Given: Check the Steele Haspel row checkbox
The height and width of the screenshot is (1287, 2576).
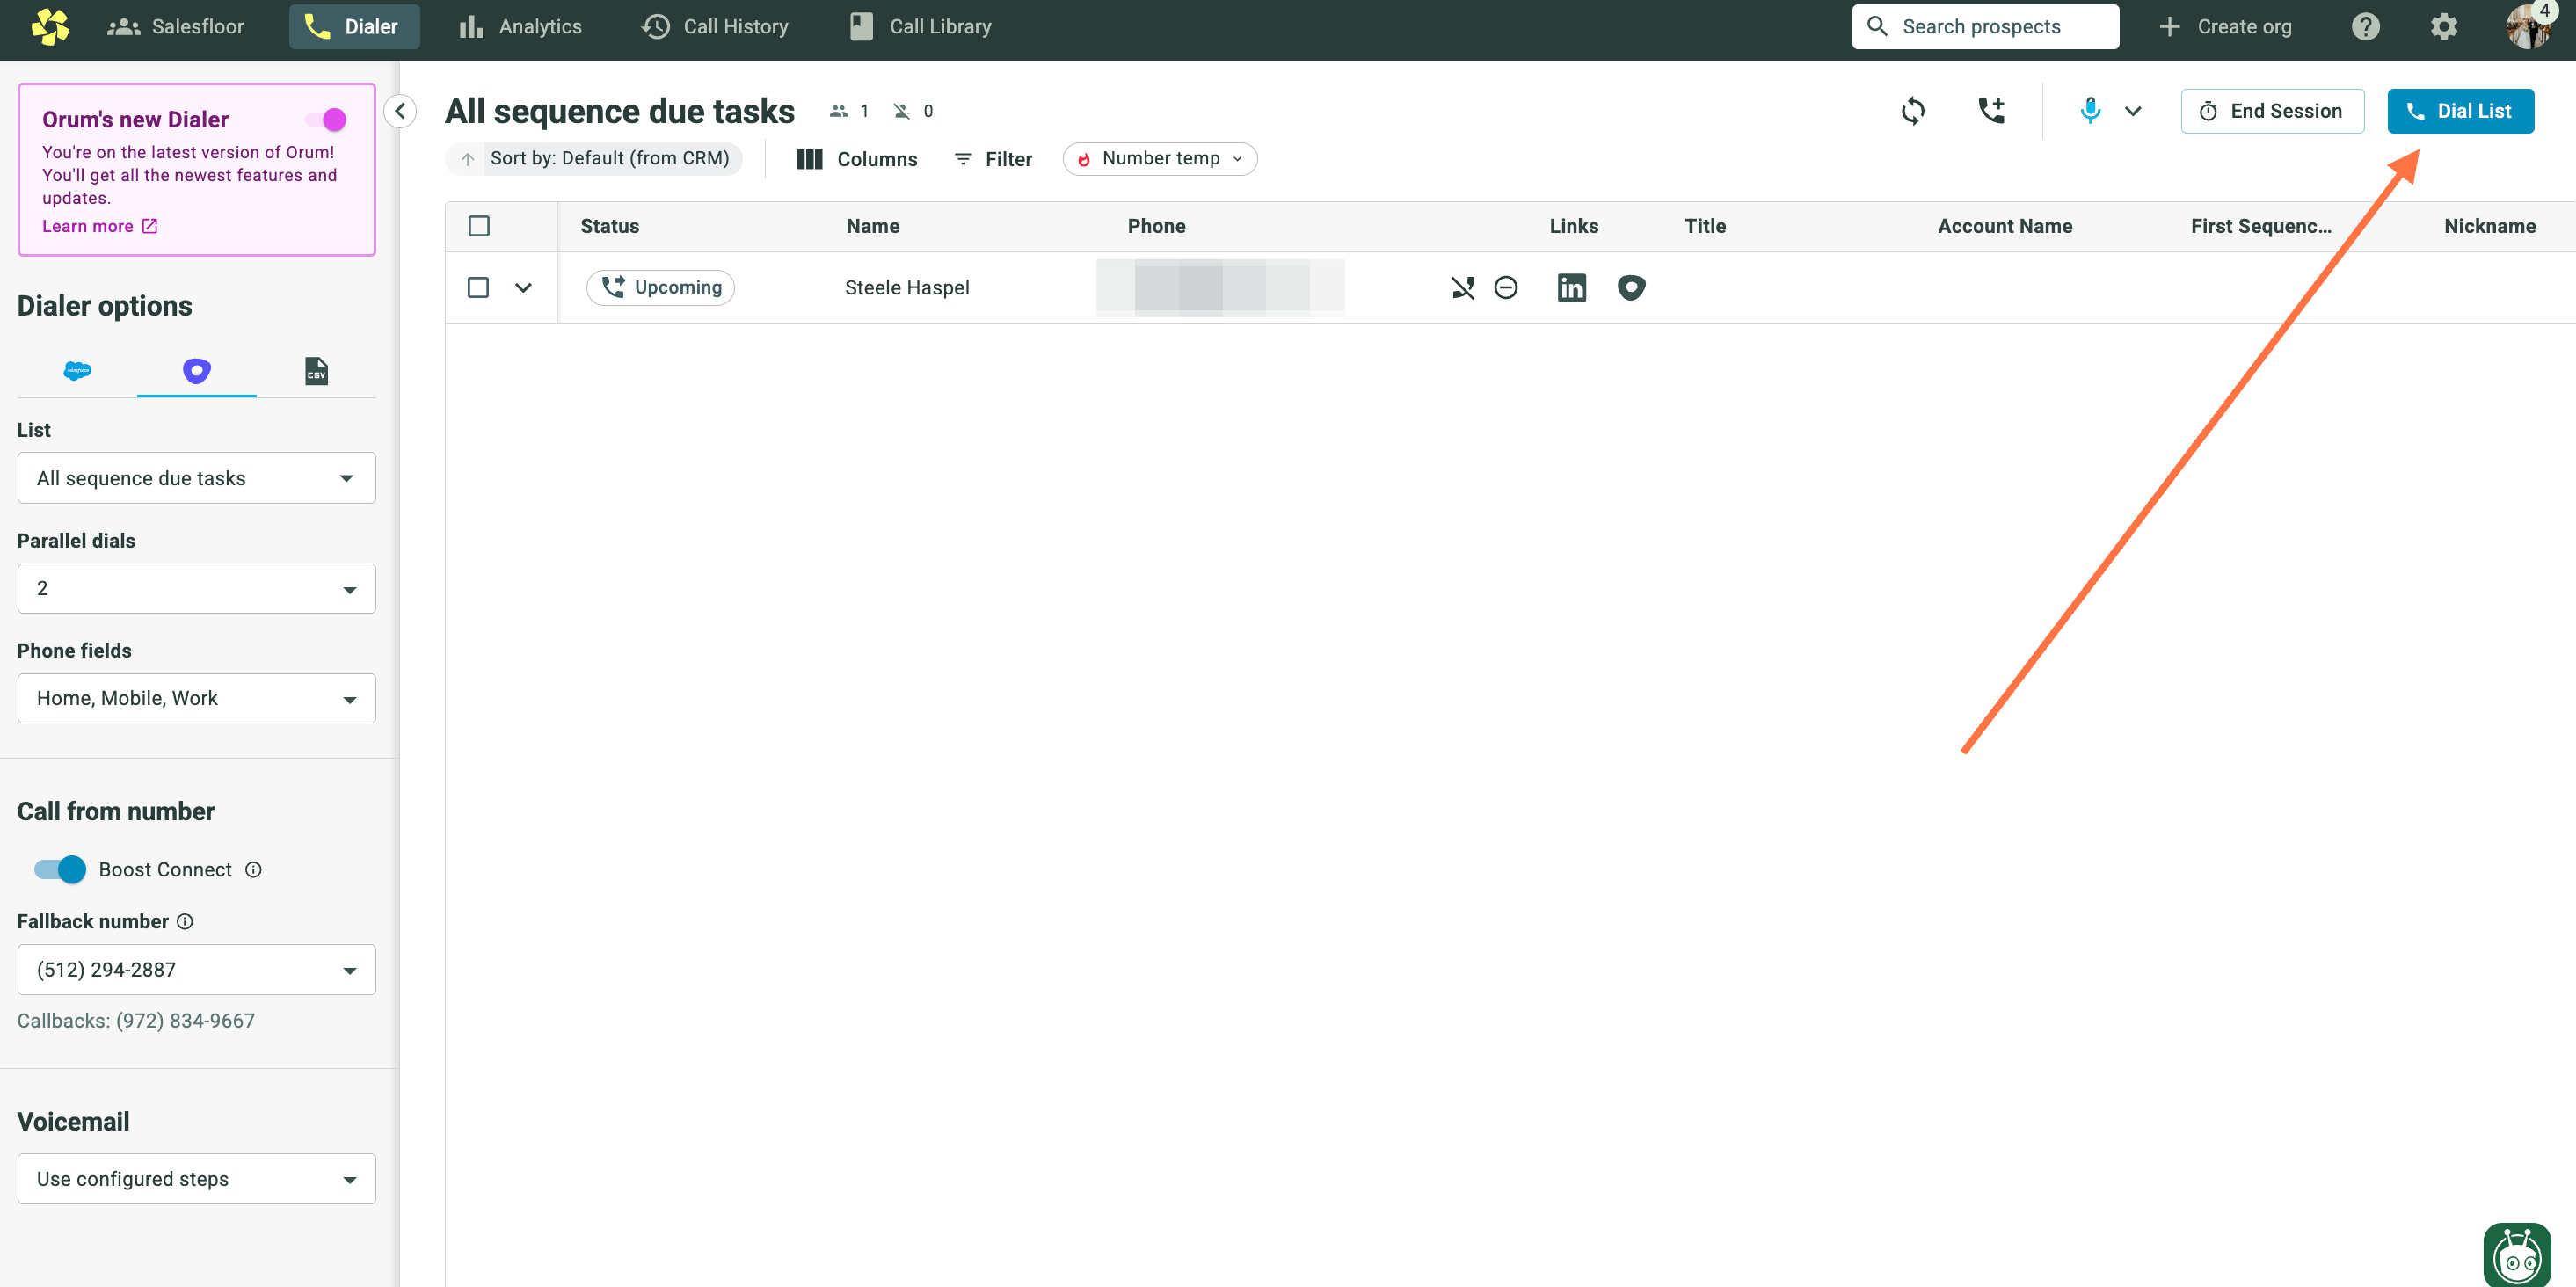Looking at the screenshot, I should (479, 288).
